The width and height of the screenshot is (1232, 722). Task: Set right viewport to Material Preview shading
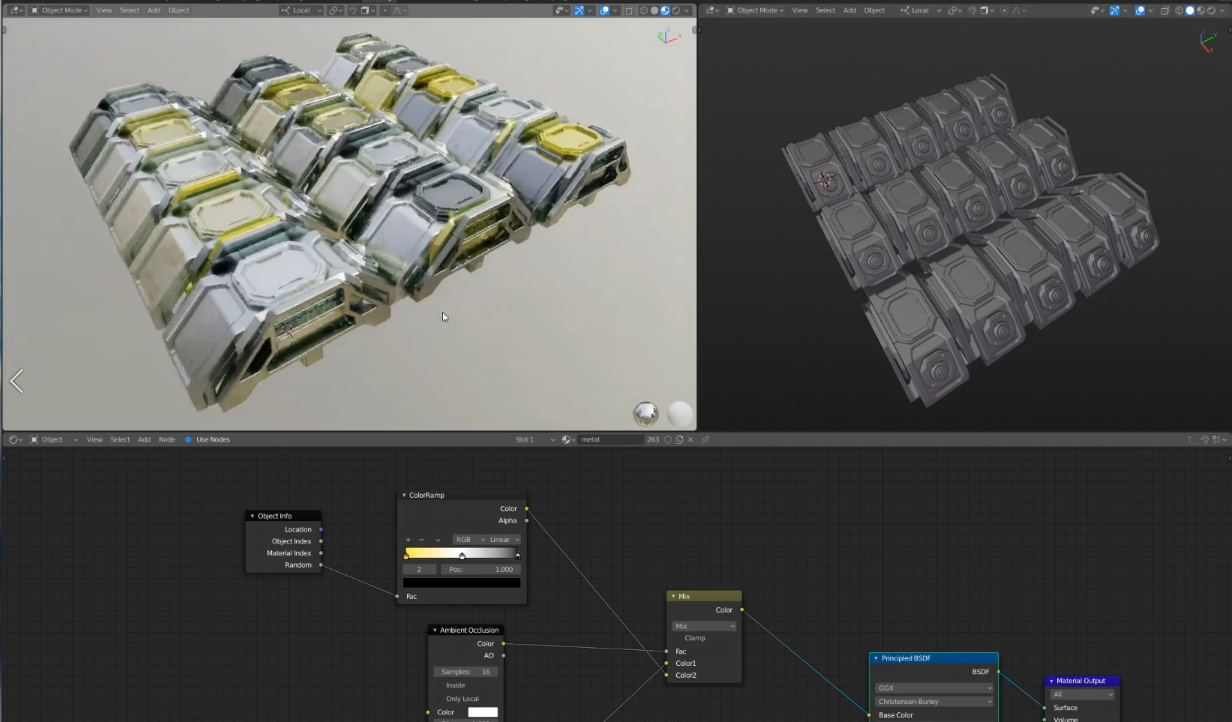(x=1200, y=9)
